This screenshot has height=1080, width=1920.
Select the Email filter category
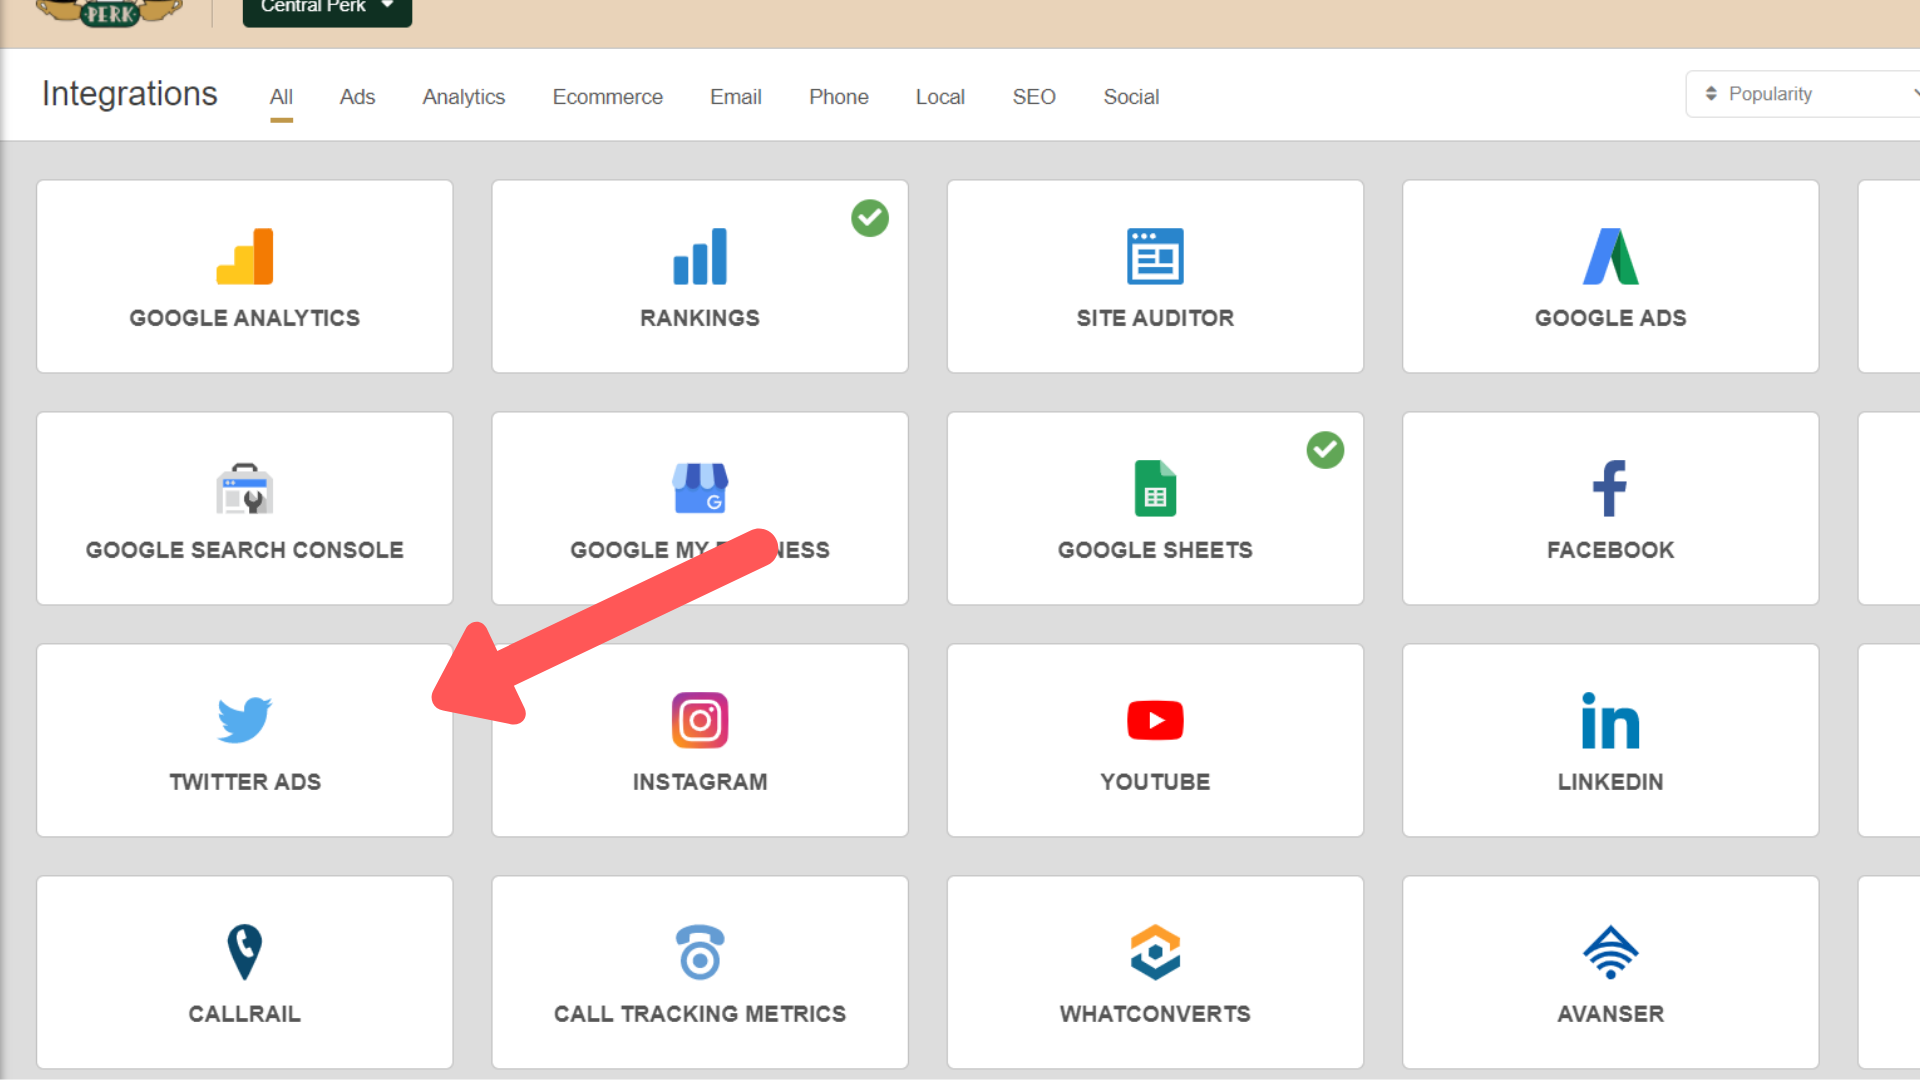click(736, 96)
